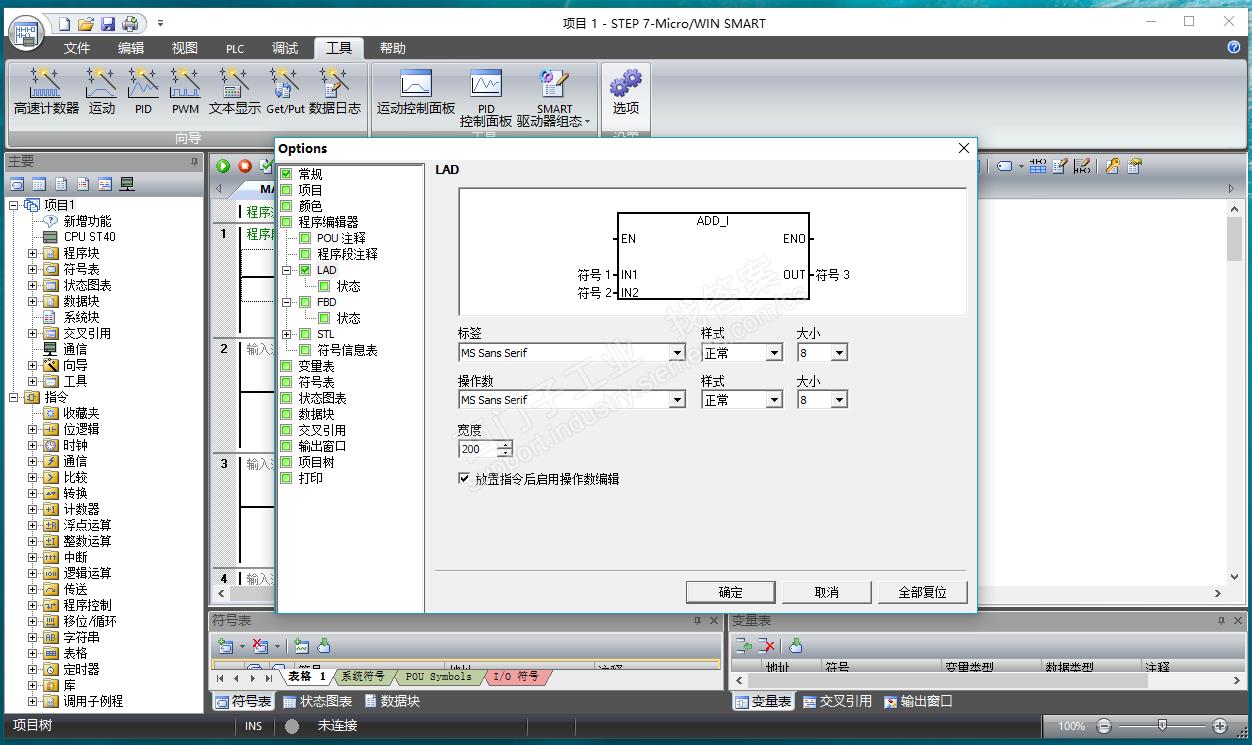Toggle the FBD checkbox in Options tree
The image size is (1252, 745).
[x=306, y=302]
